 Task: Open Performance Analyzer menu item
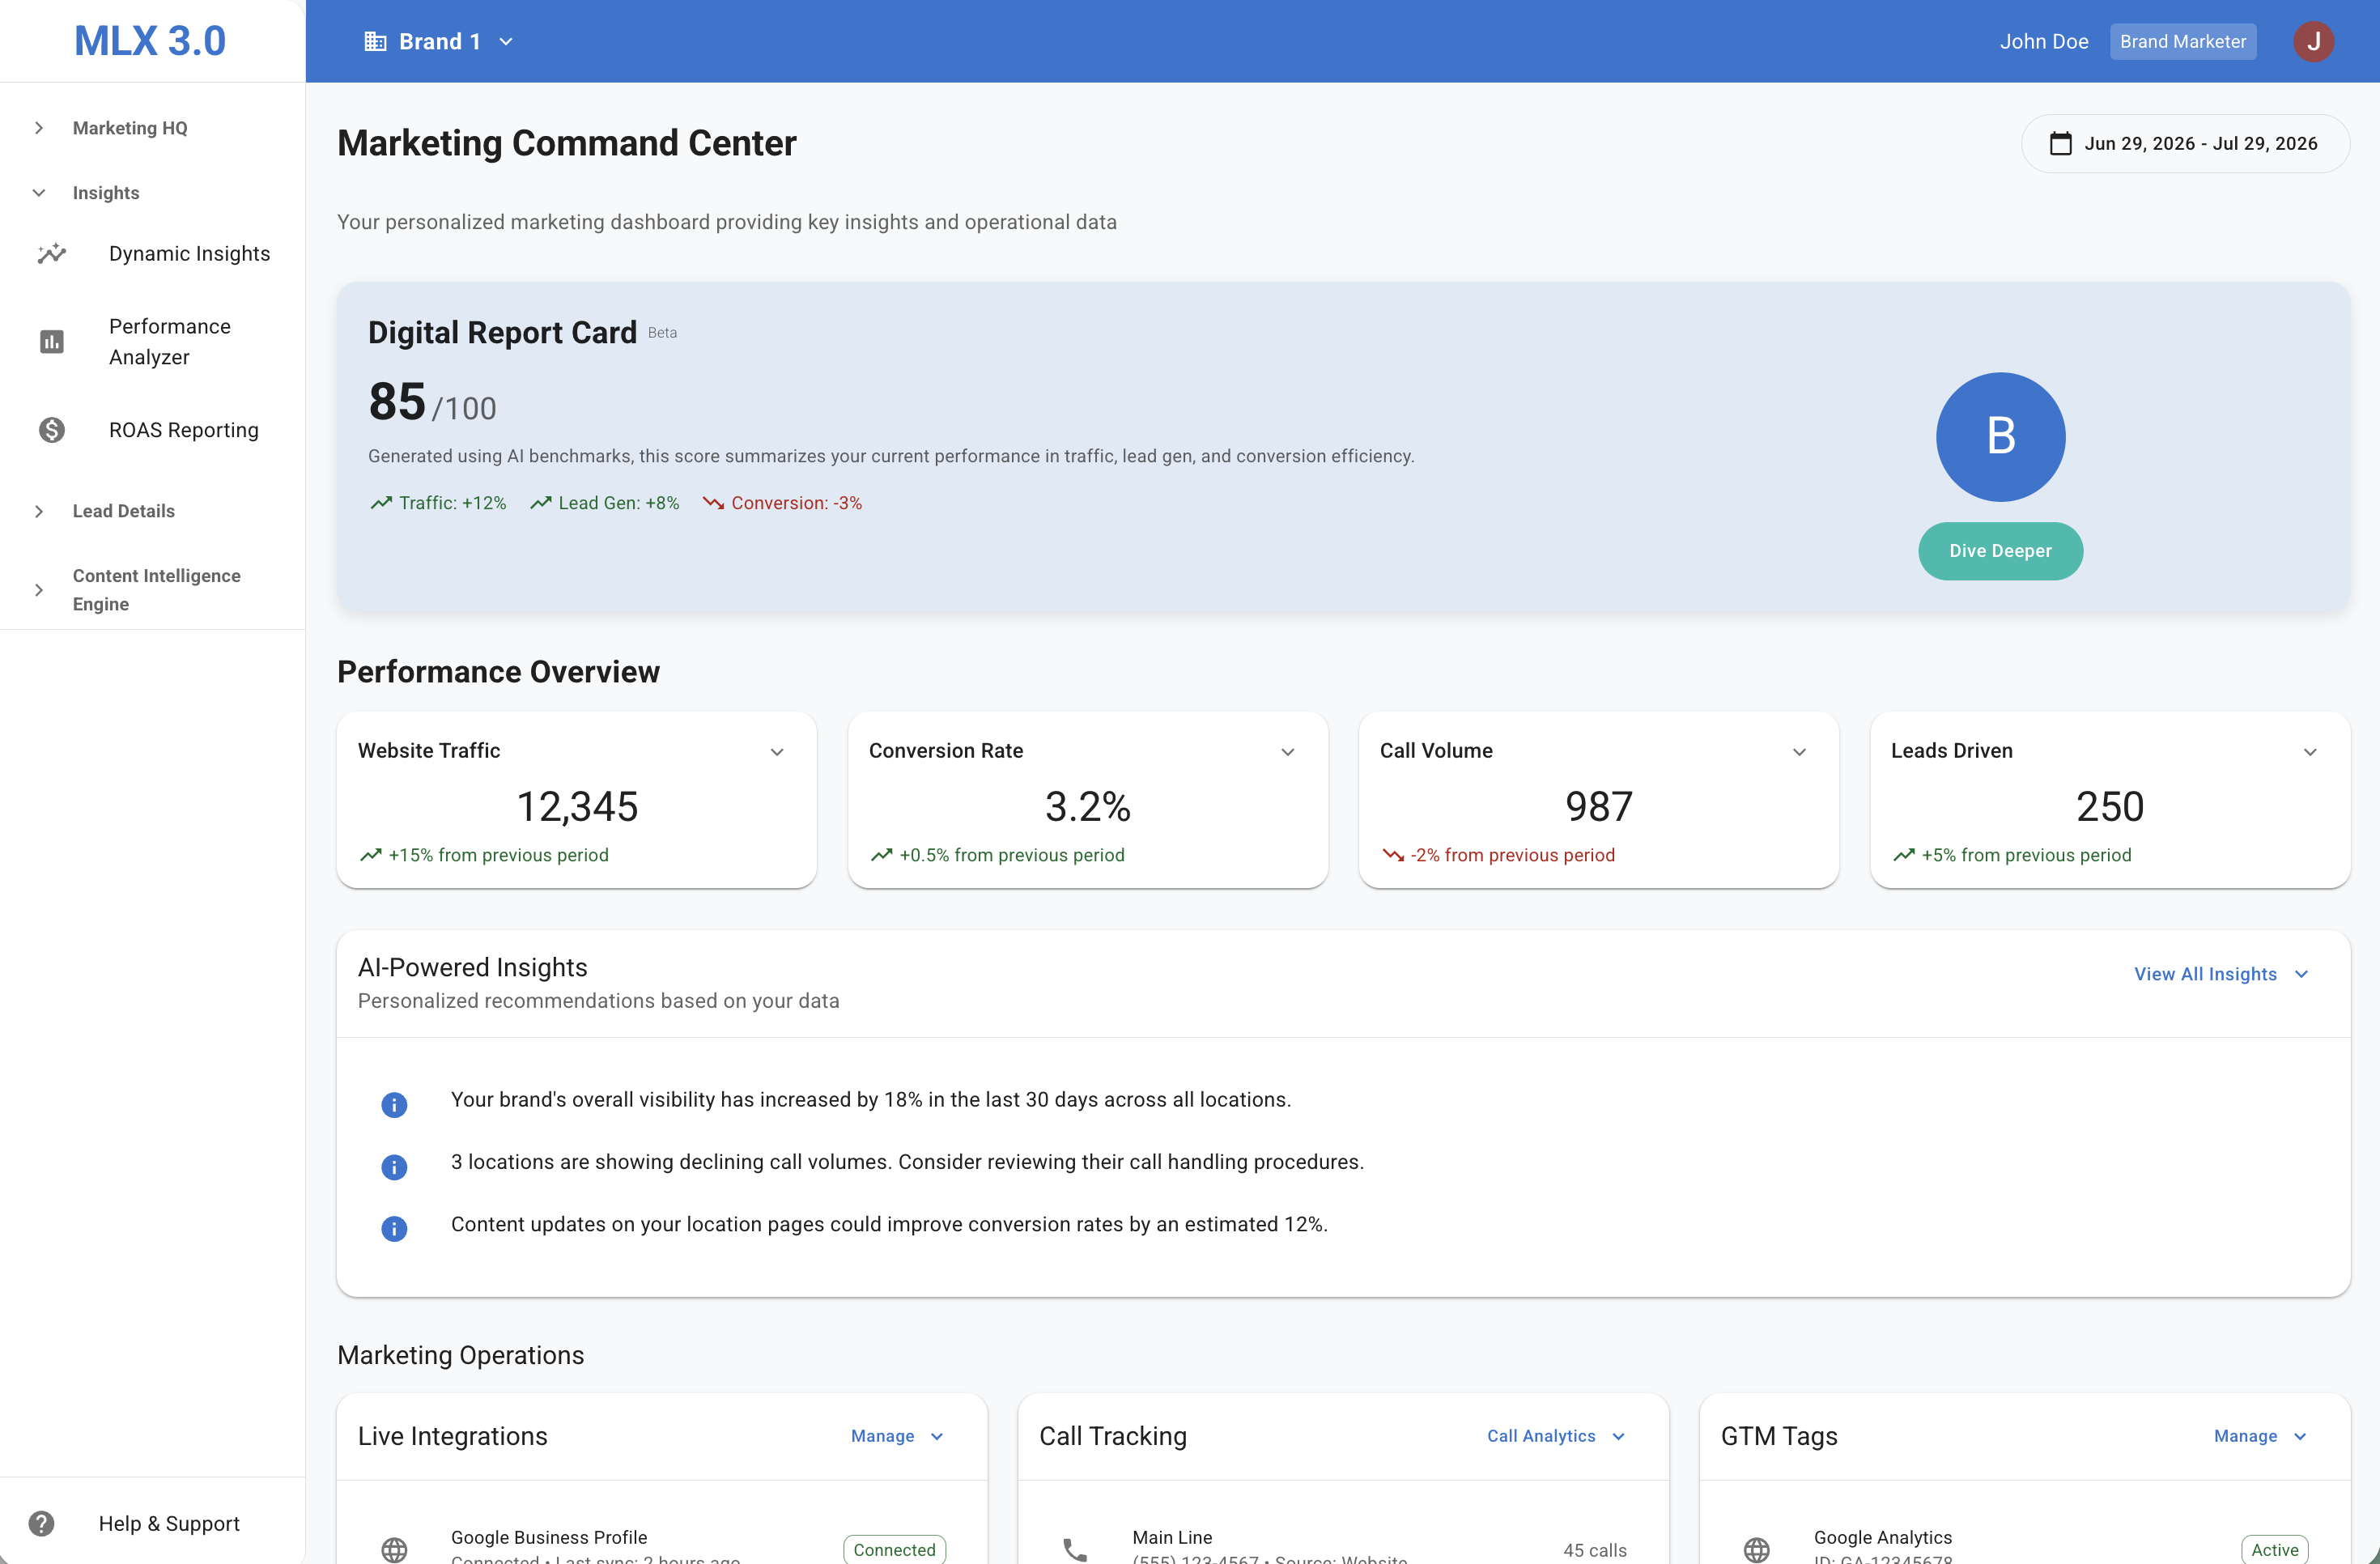(152, 342)
